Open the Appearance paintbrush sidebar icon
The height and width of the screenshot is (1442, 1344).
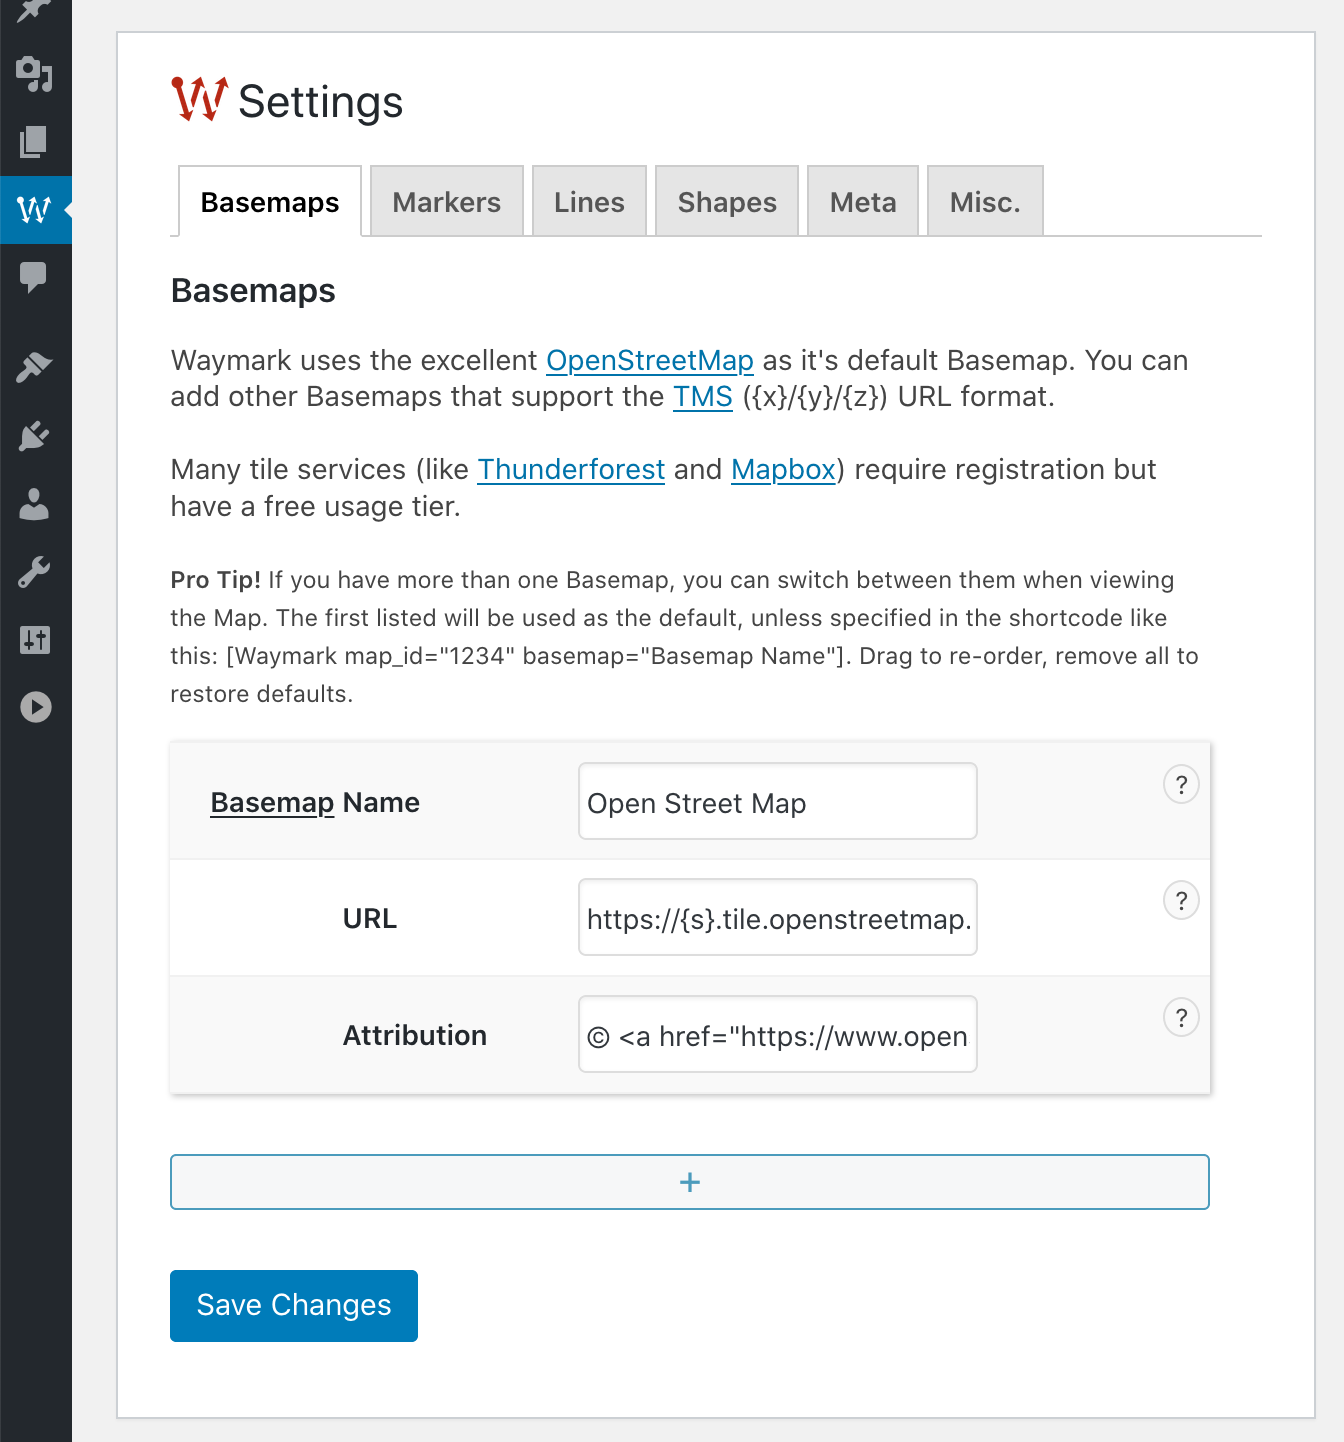click(x=35, y=368)
